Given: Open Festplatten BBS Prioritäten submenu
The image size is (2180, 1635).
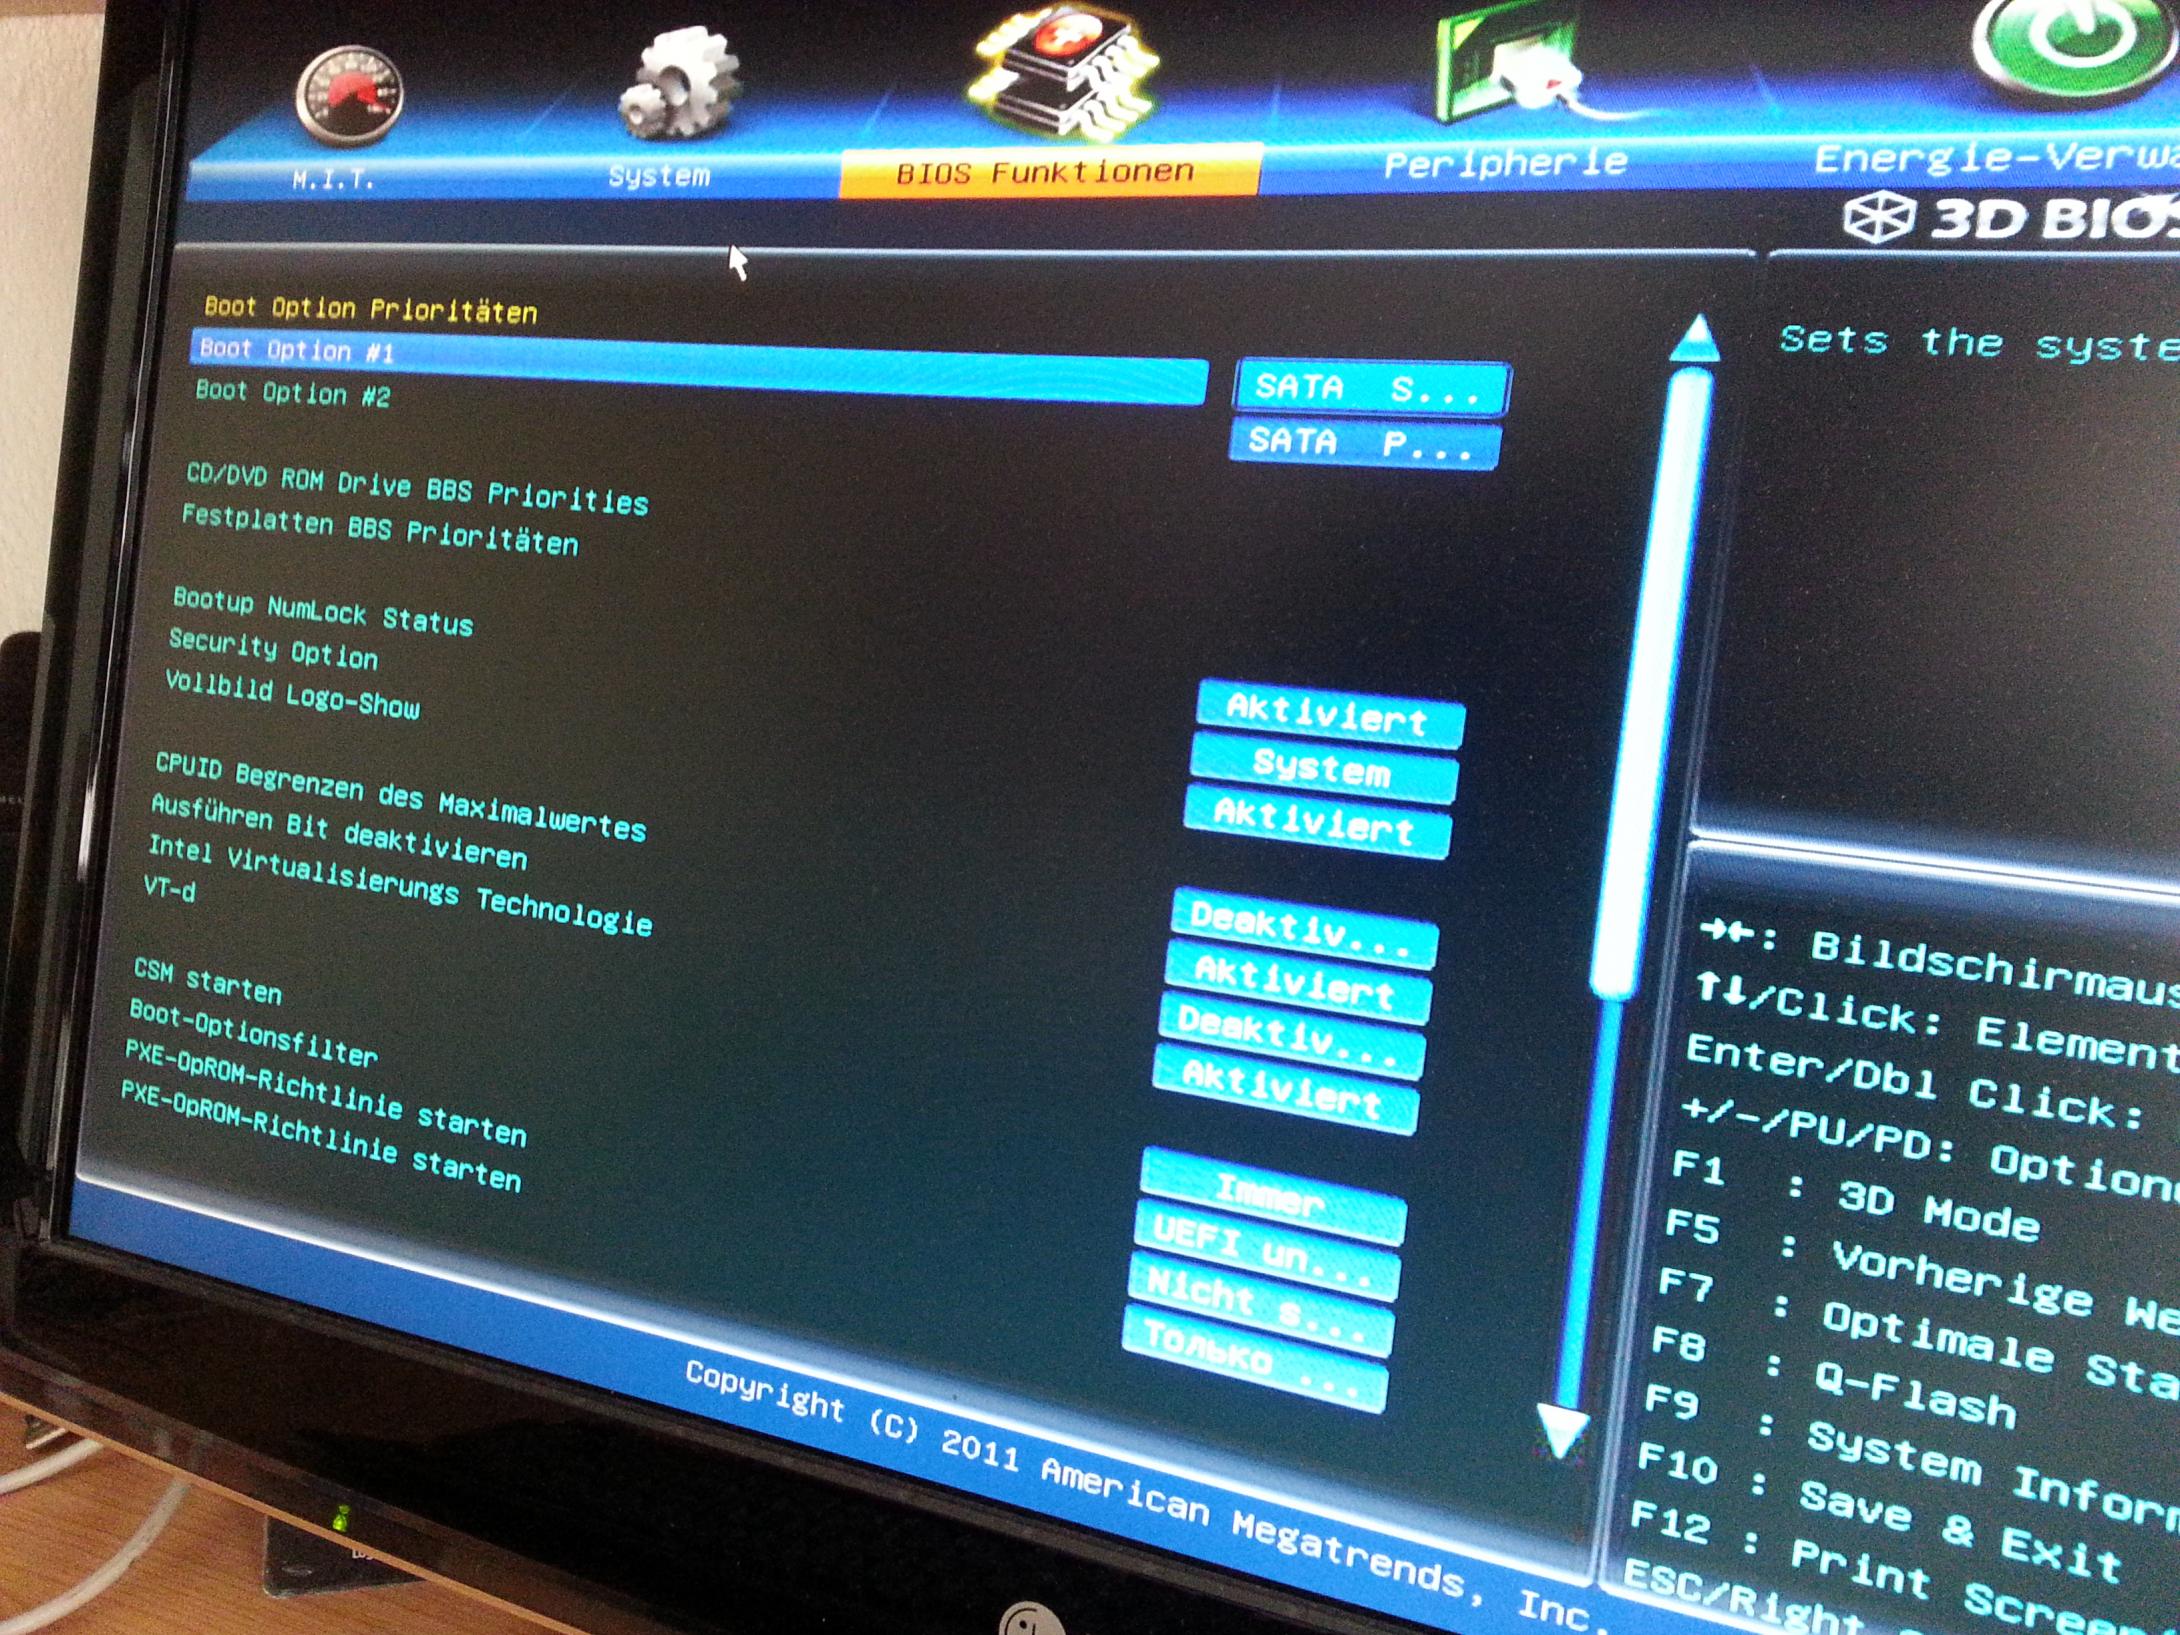Looking at the screenshot, I should (379, 530).
